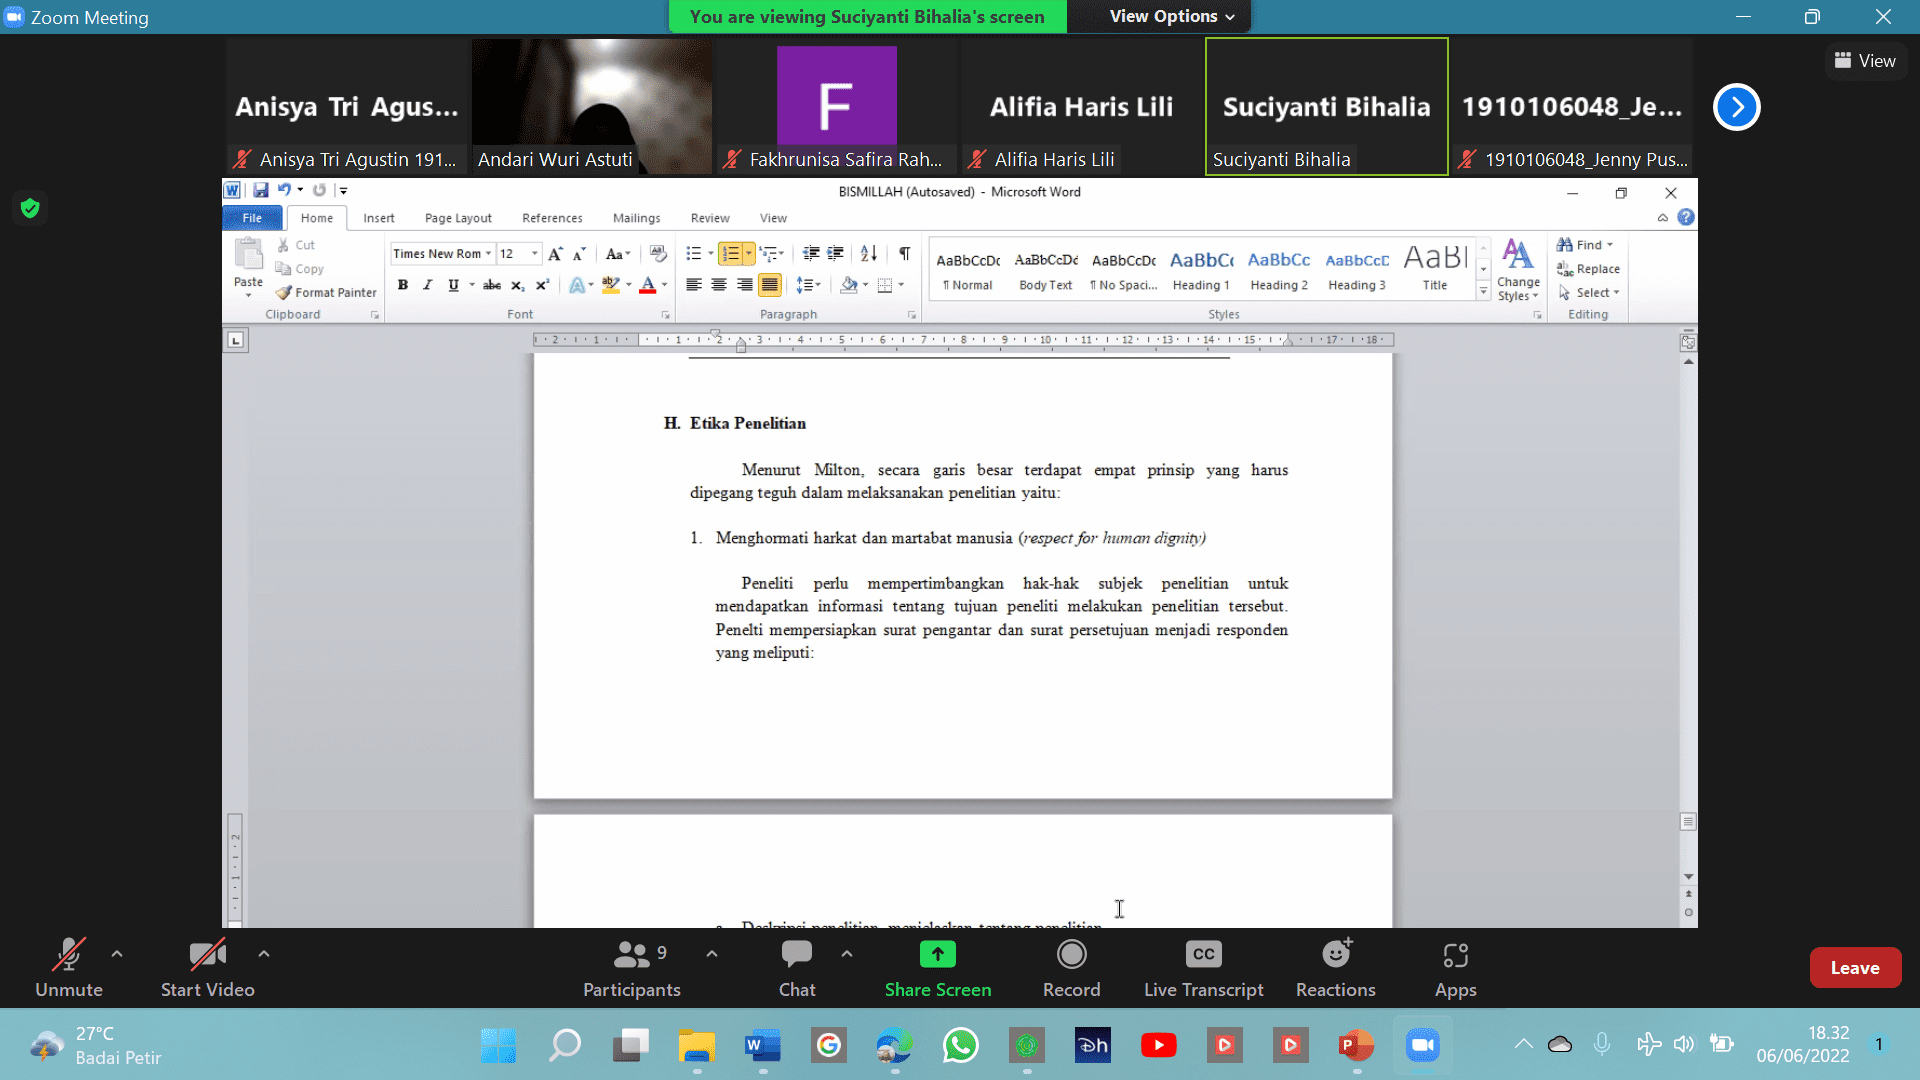The height and width of the screenshot is (1080, 1920).
Task: Click the Format Painter tool
Action: (326, 293)
